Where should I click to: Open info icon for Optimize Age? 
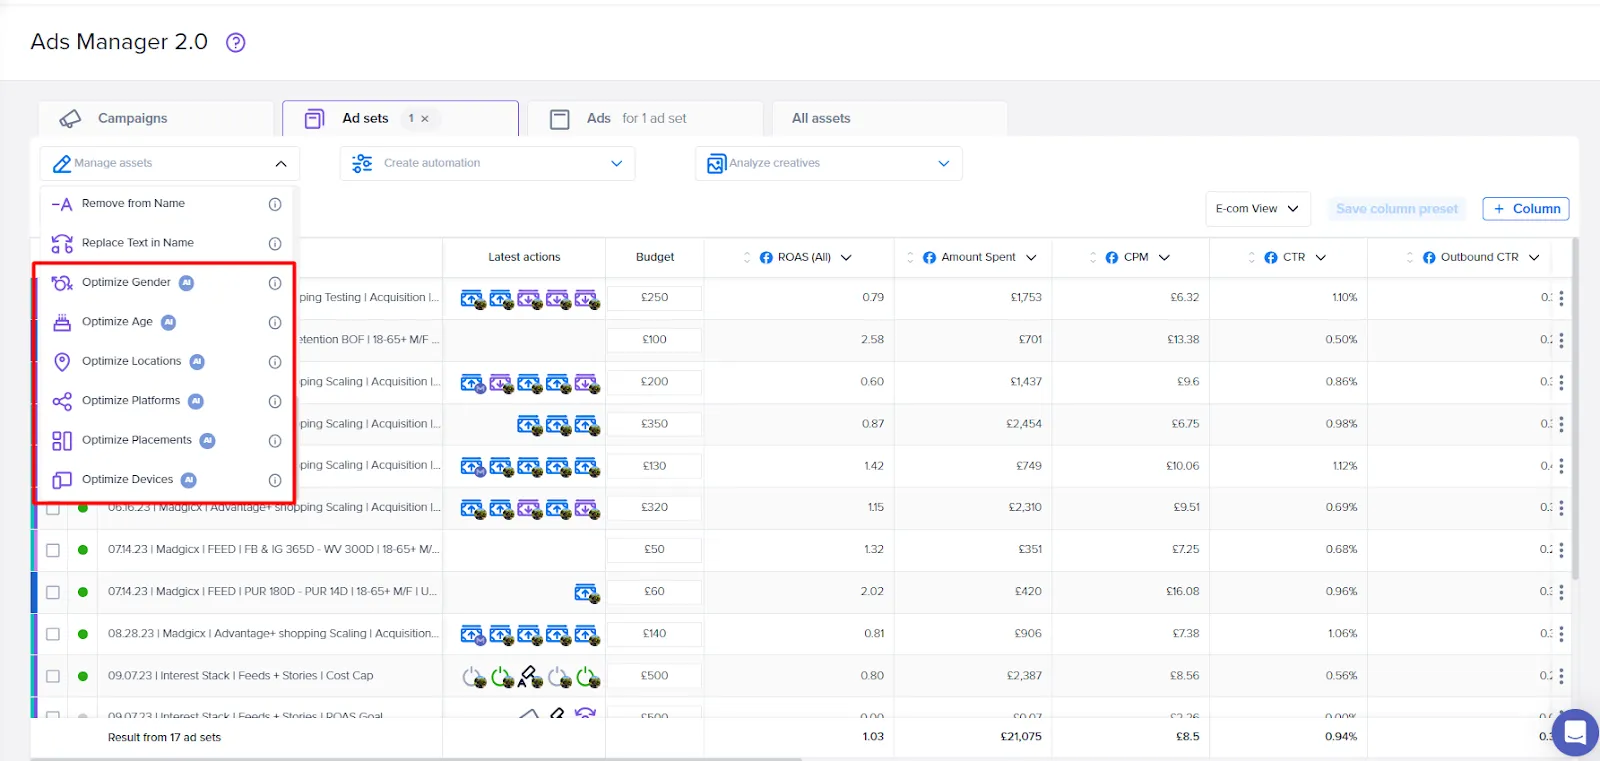click(x=275, y=322)
